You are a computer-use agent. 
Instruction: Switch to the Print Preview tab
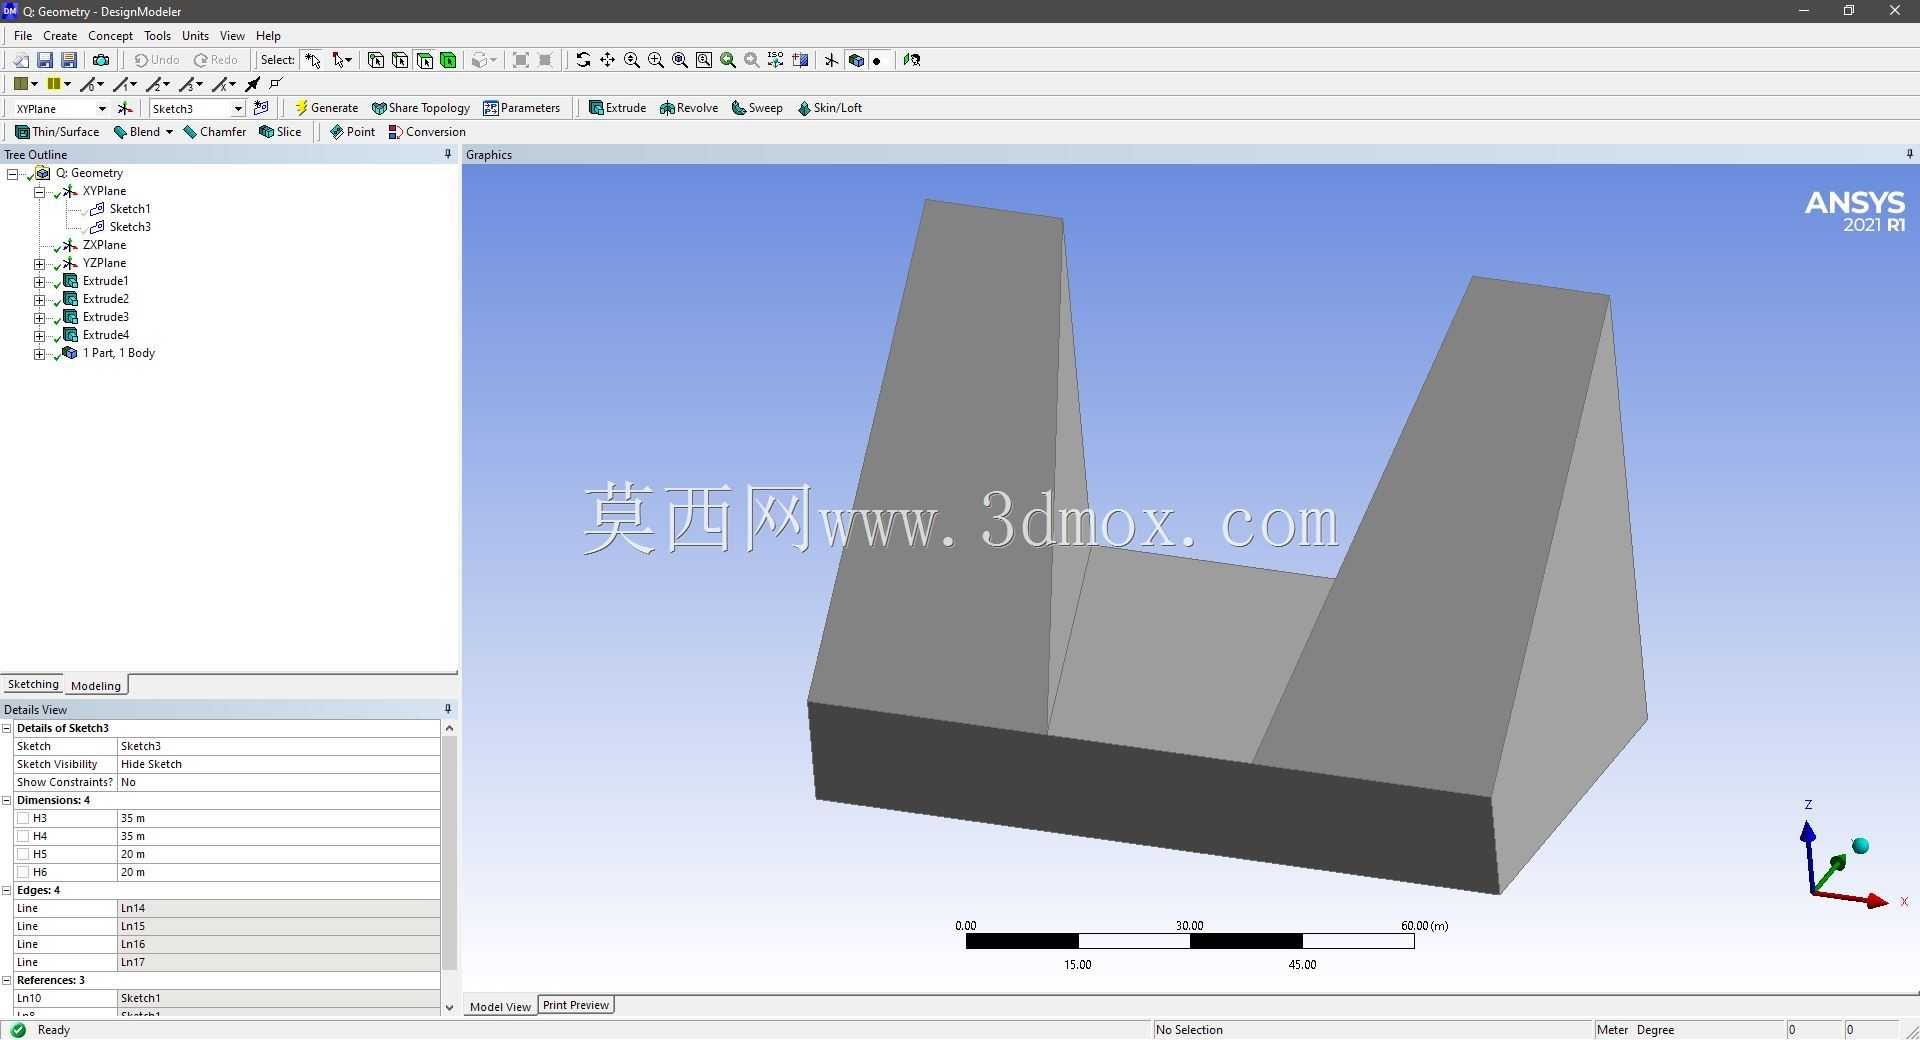pos(576,1005)
